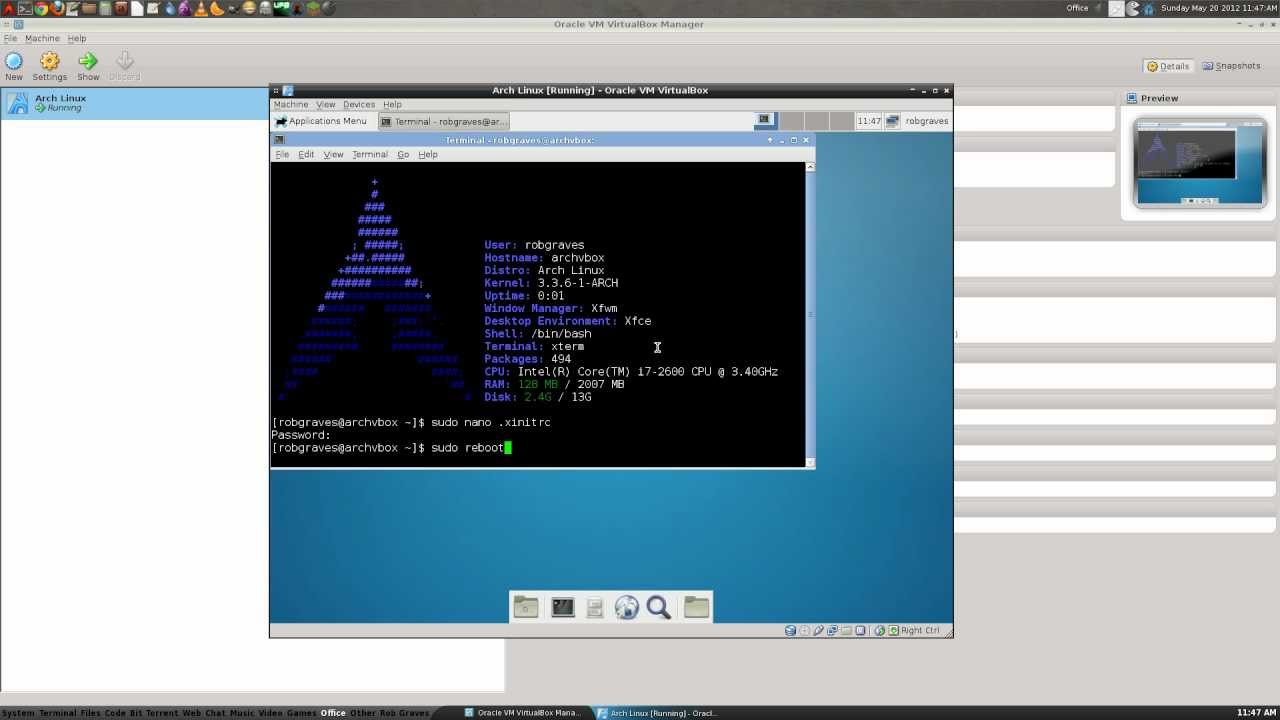Click the VM Preview thumbnail

[1199, 162]
